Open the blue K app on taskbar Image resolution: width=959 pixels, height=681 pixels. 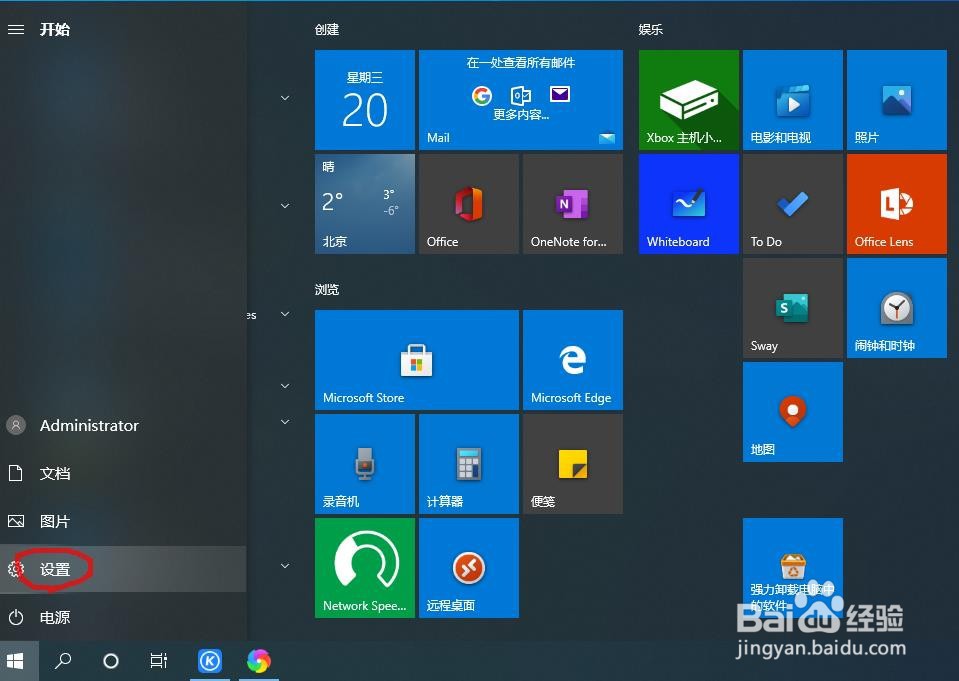(210, 661)
